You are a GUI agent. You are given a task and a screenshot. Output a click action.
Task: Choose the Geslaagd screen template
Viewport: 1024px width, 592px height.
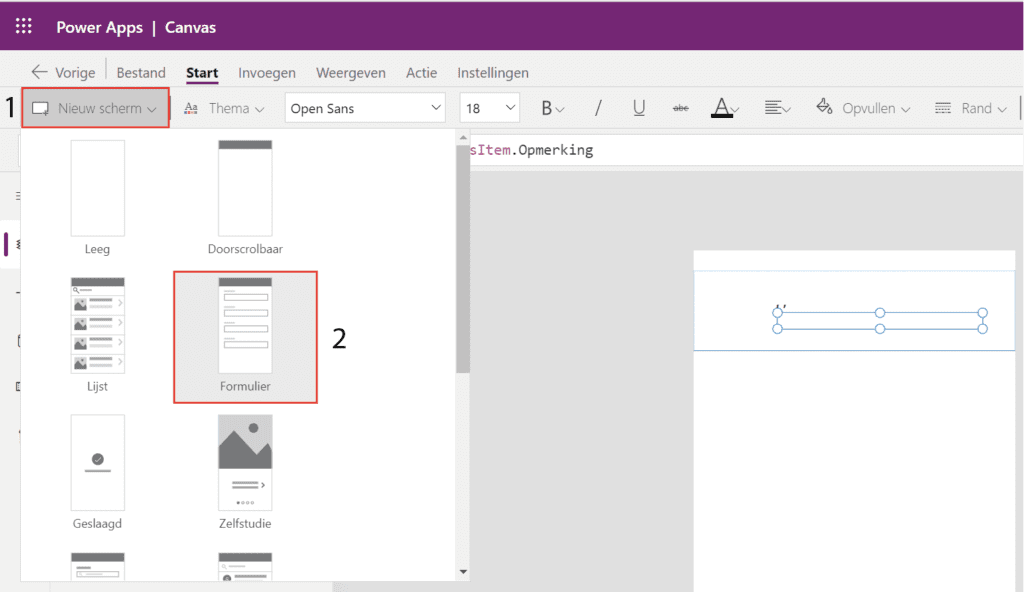97,472
